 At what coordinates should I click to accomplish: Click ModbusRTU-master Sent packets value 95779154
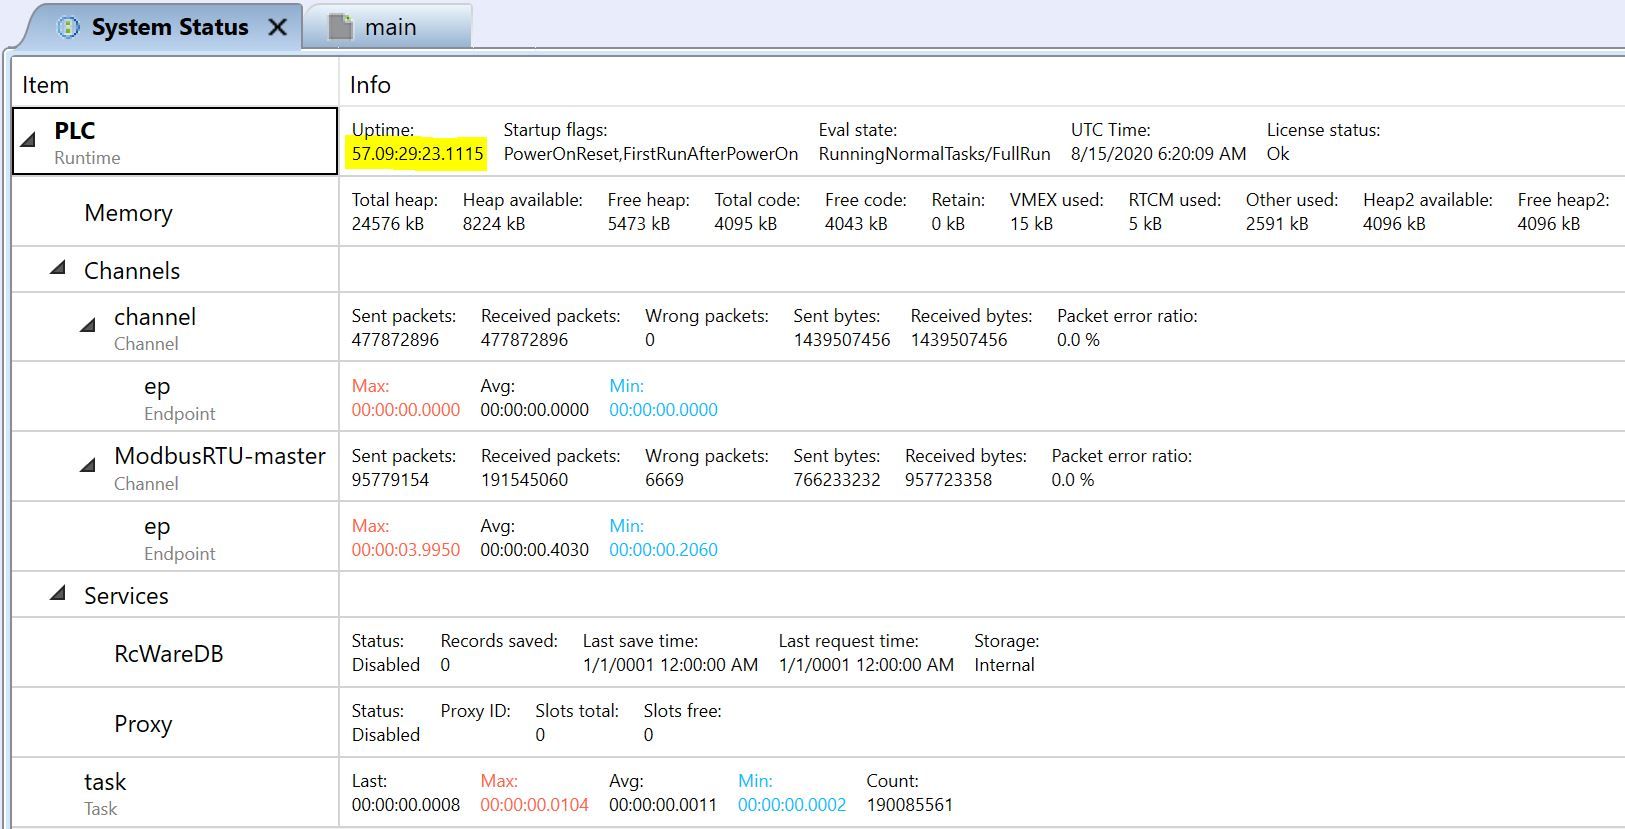390,479
